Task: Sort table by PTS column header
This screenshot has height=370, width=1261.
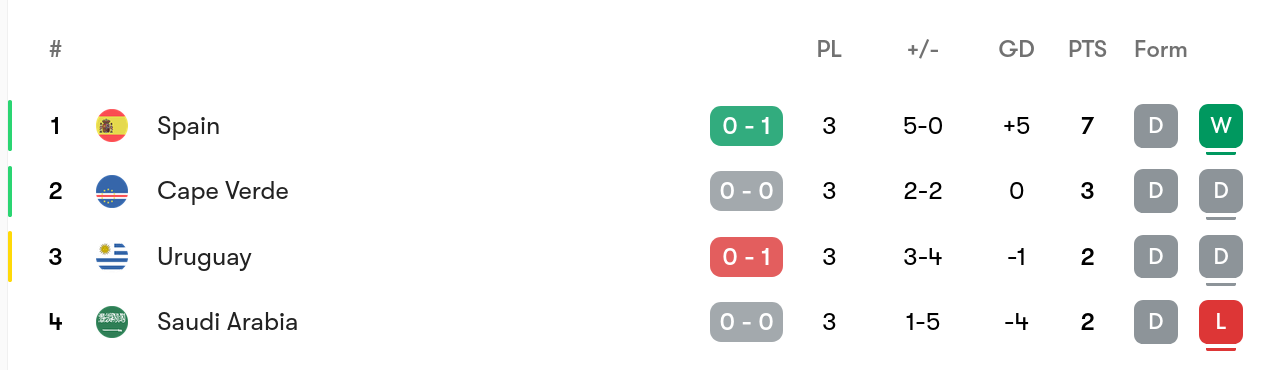Action: click(x=1087, y=49)
